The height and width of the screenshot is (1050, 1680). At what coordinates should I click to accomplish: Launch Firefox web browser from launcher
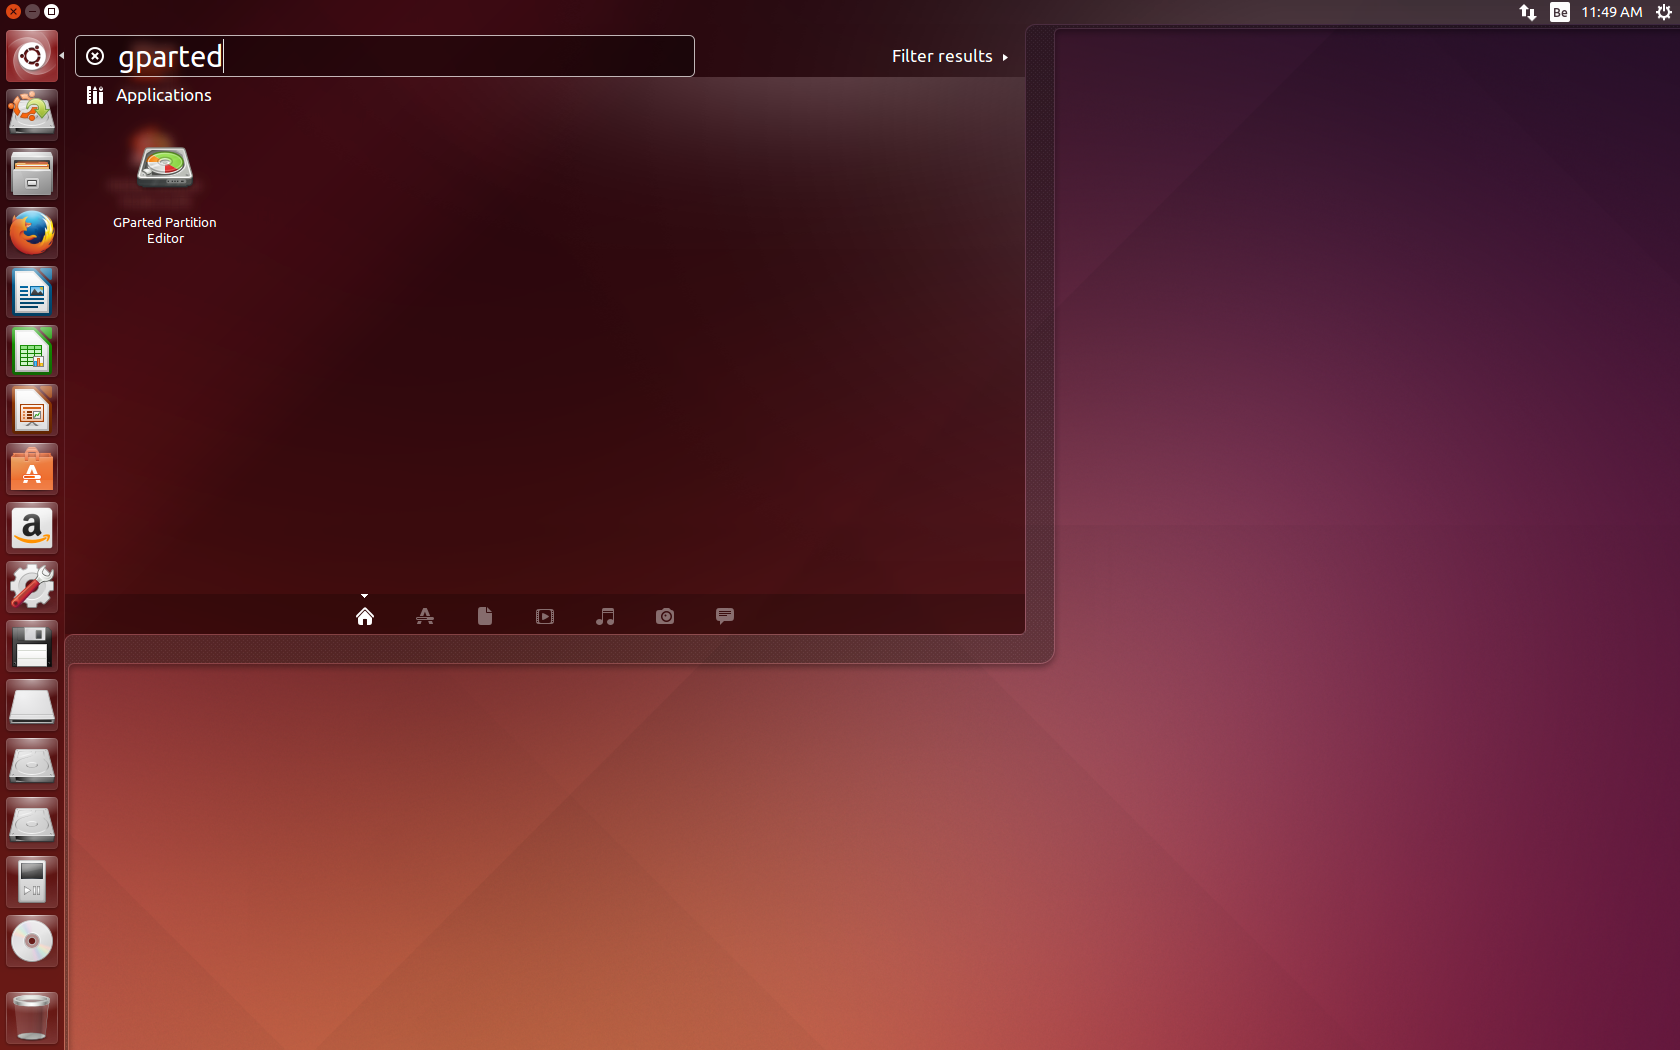click(32, 233)
